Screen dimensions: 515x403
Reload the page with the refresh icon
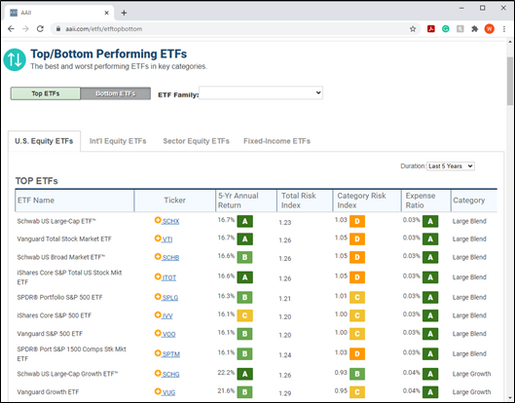pyautogui.click(x=40, y=29)
